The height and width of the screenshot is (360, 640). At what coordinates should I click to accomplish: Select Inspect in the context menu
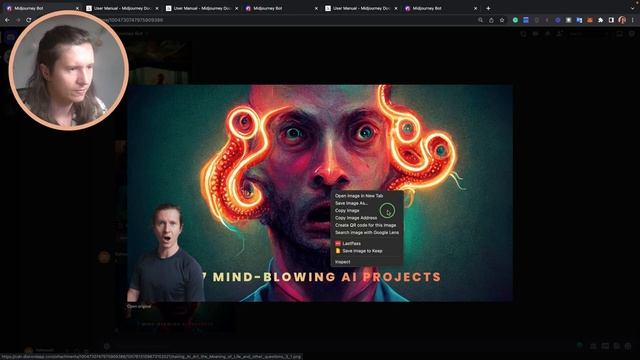342,262
